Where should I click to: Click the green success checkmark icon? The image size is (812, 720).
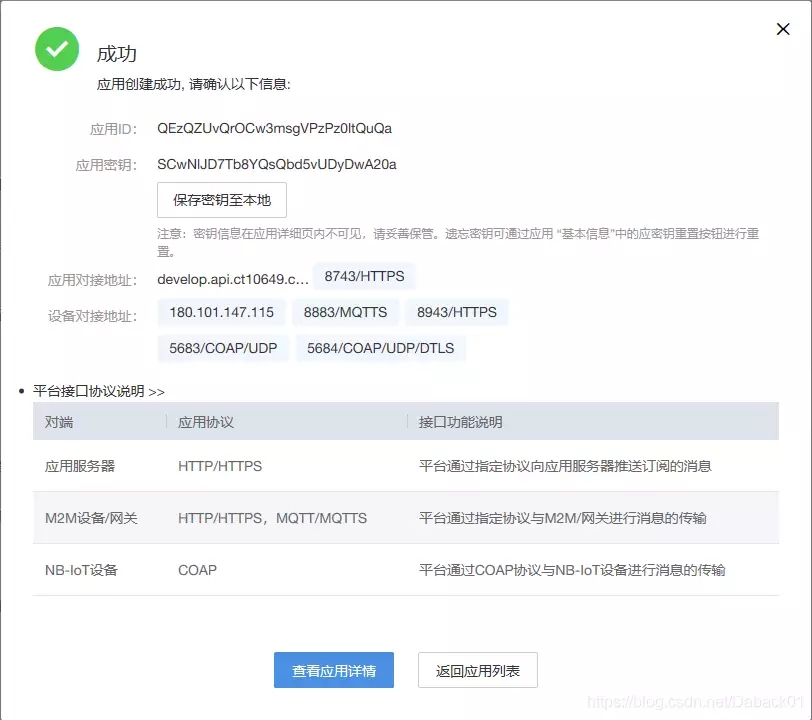[x=56, y=49]
